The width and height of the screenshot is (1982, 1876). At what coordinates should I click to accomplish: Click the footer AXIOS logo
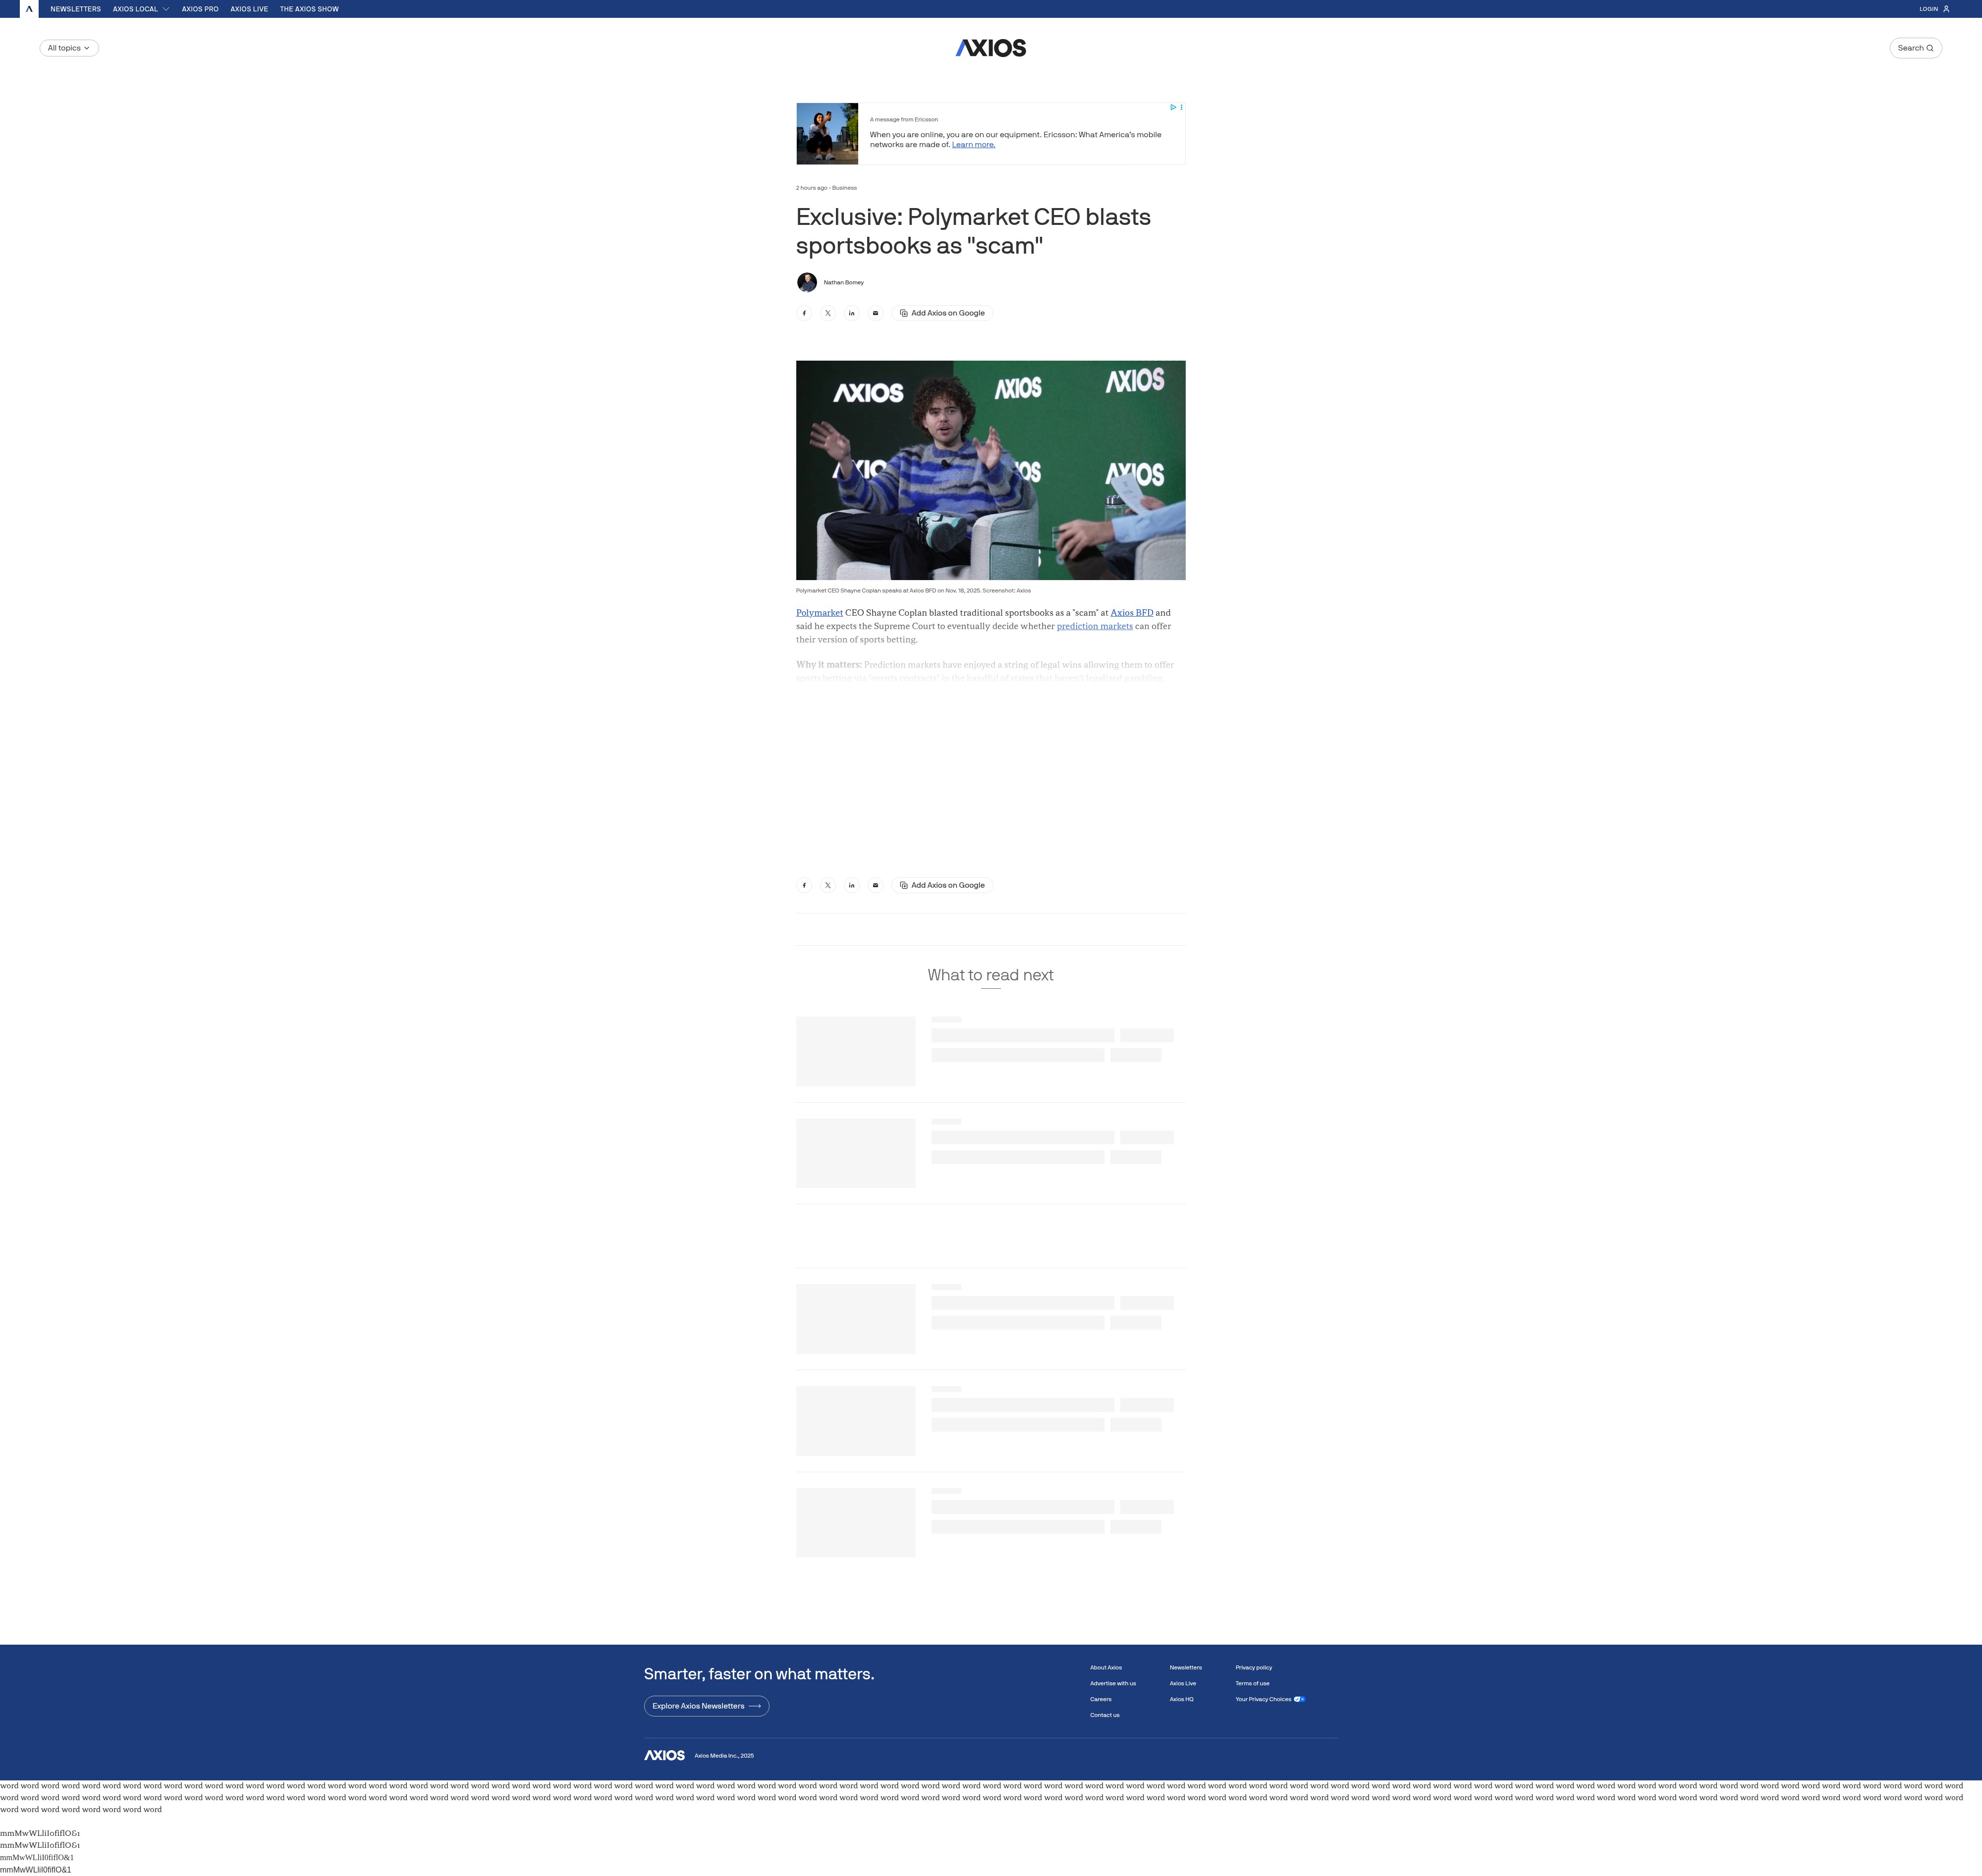pos(664,1755)
